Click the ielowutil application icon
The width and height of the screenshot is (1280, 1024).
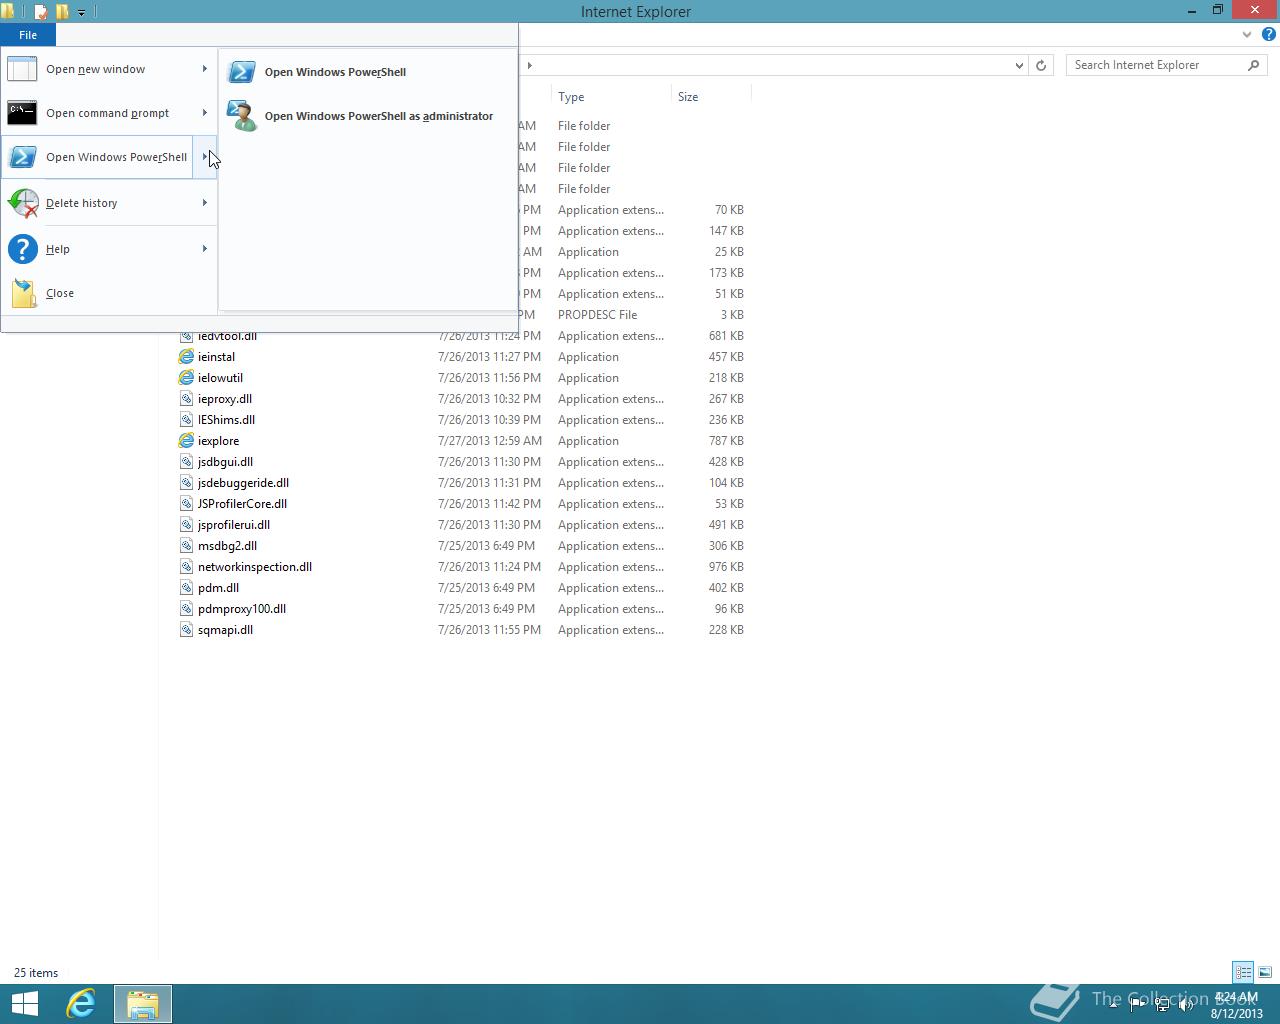186,378
